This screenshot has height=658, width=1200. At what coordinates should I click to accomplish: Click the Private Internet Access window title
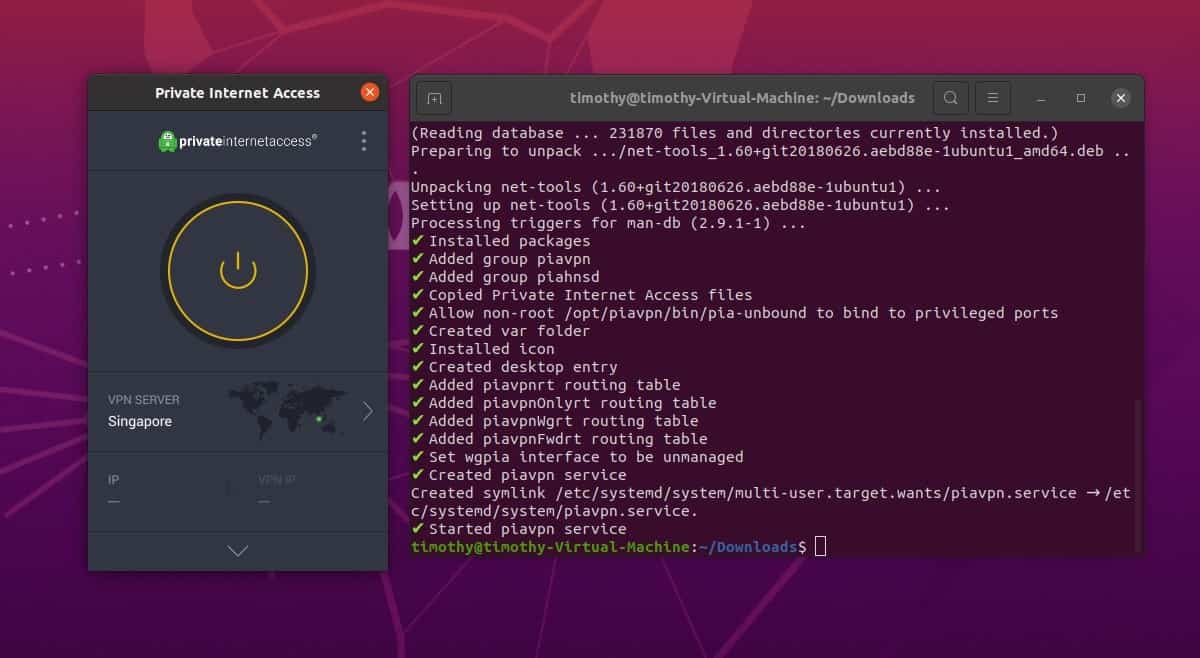coord(237,92)
